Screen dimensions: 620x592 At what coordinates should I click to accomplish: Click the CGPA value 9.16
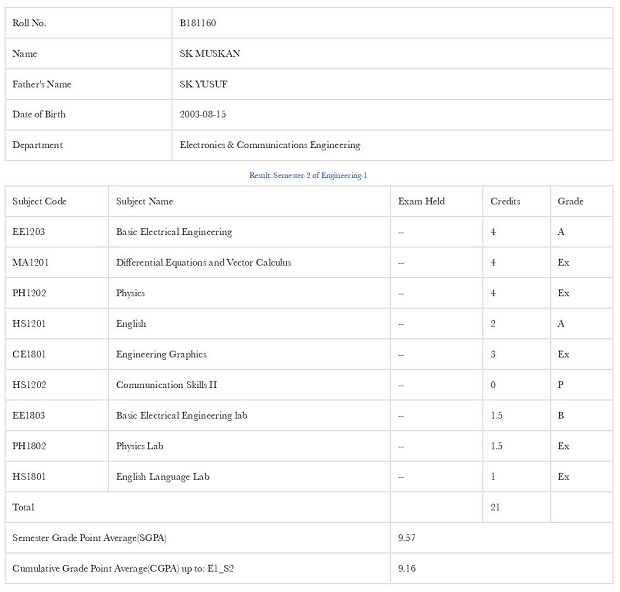pos(406,569)
